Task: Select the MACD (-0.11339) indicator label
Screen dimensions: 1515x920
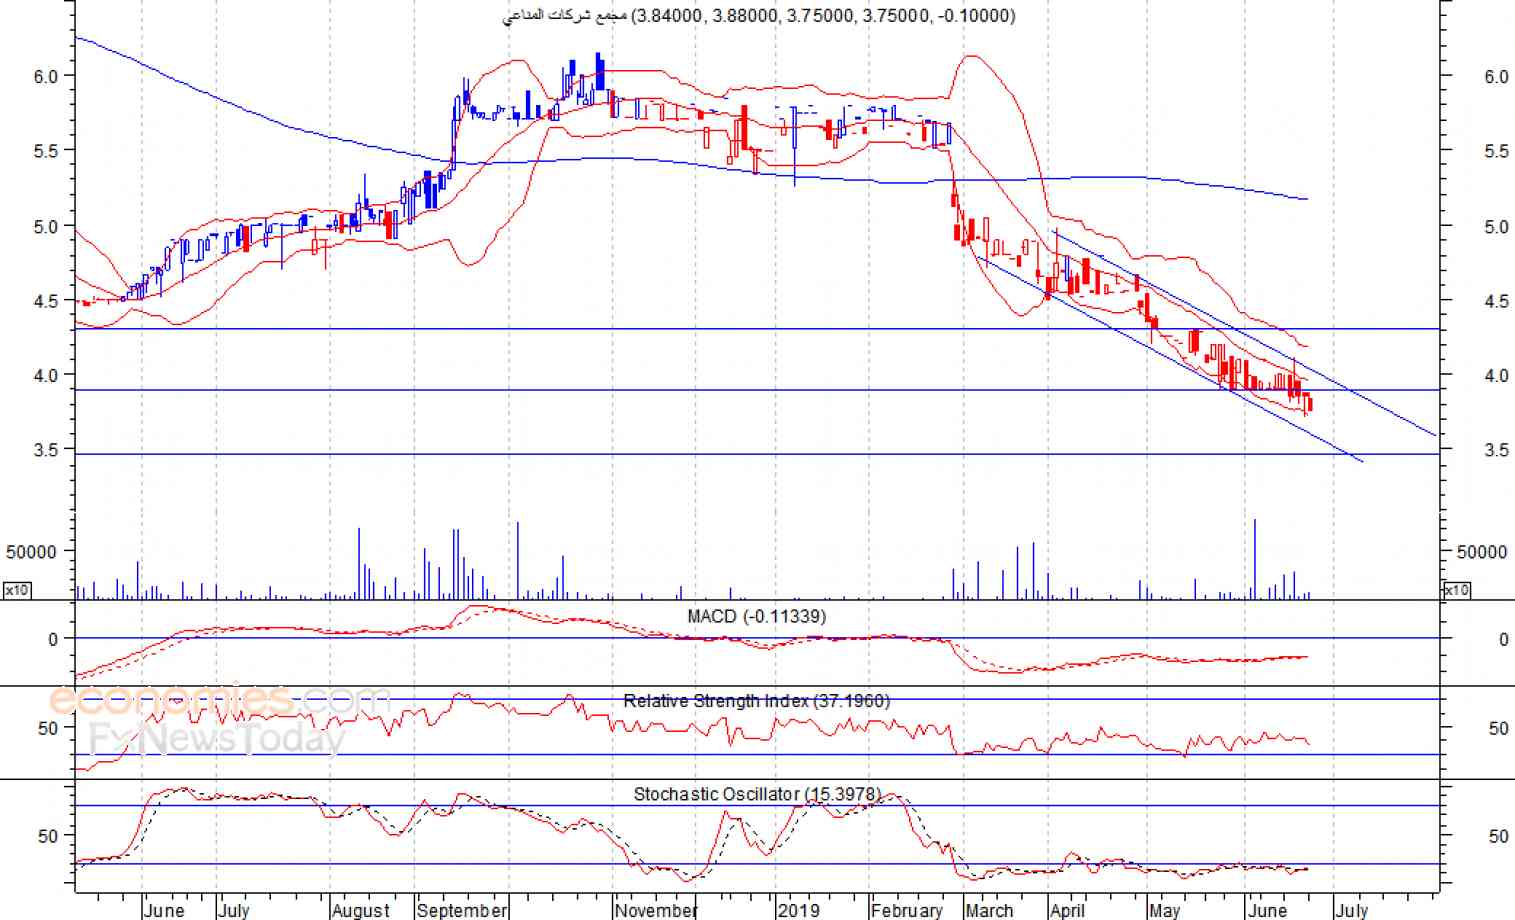Action: [x=756, y=616]
